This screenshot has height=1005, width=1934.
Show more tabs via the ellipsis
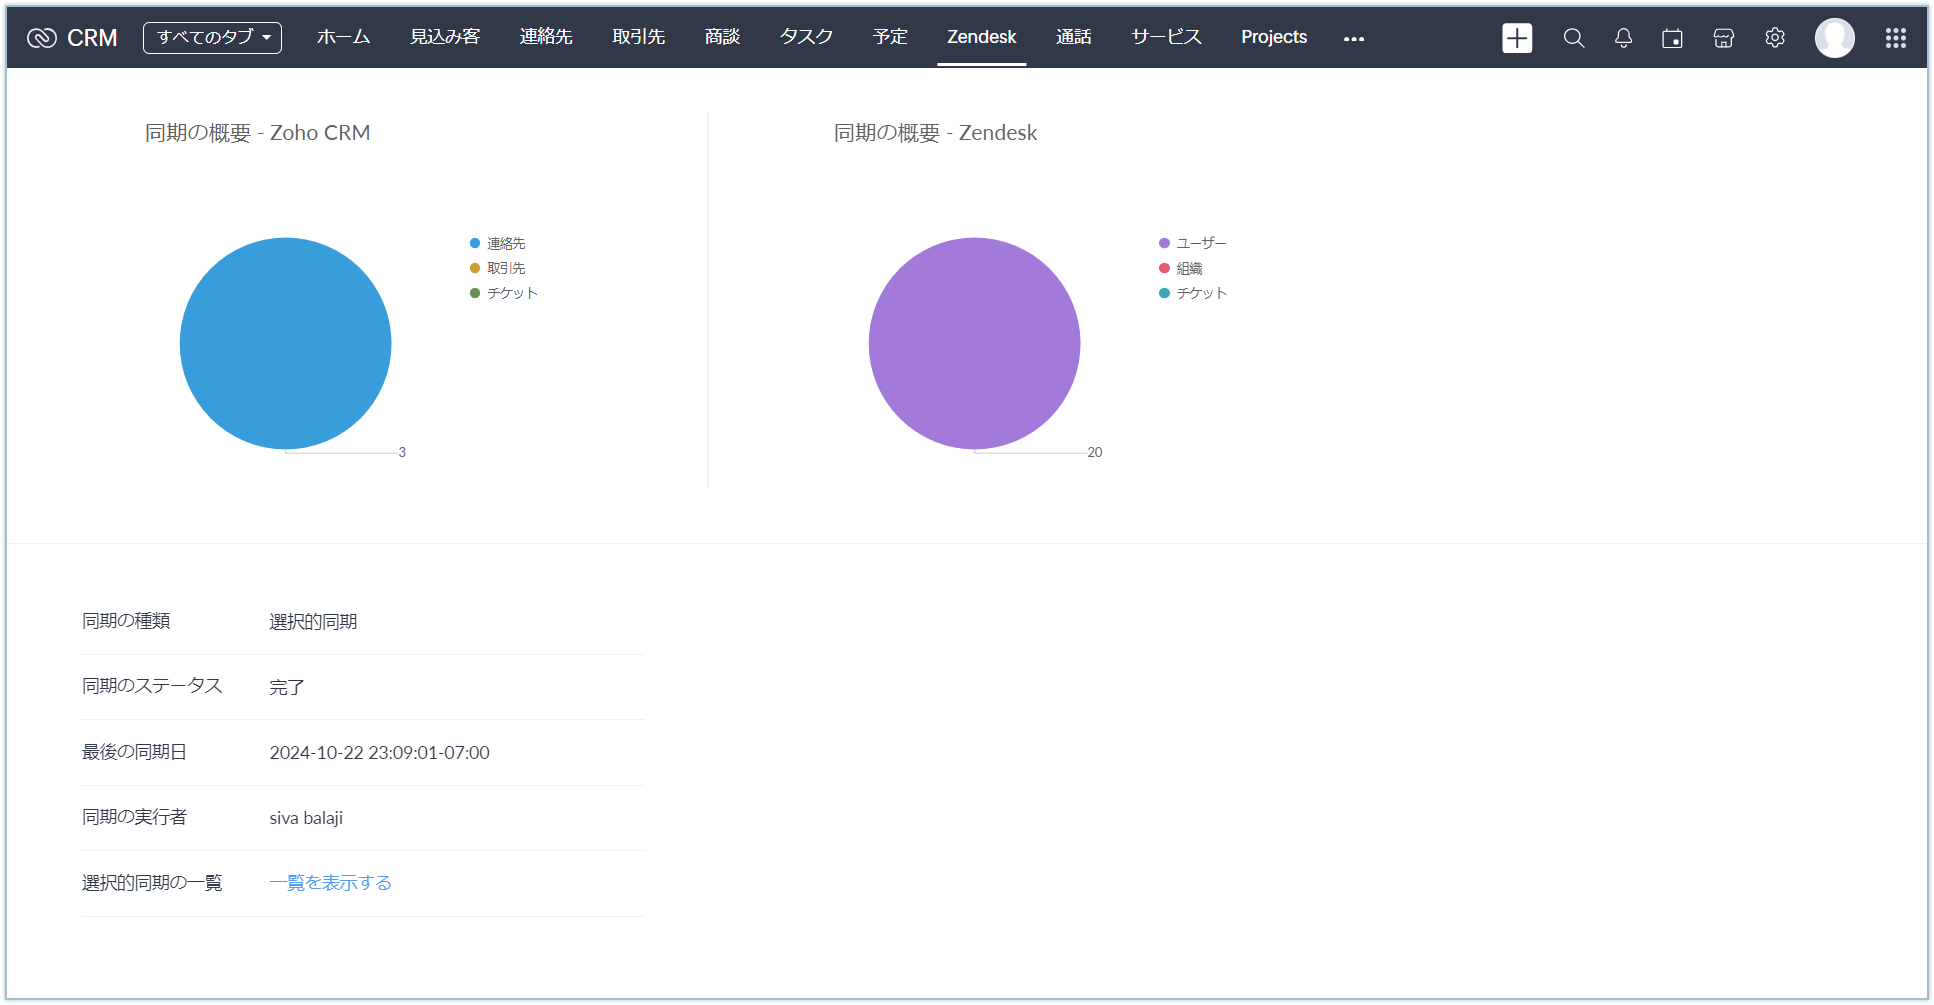pos(1354,39)
